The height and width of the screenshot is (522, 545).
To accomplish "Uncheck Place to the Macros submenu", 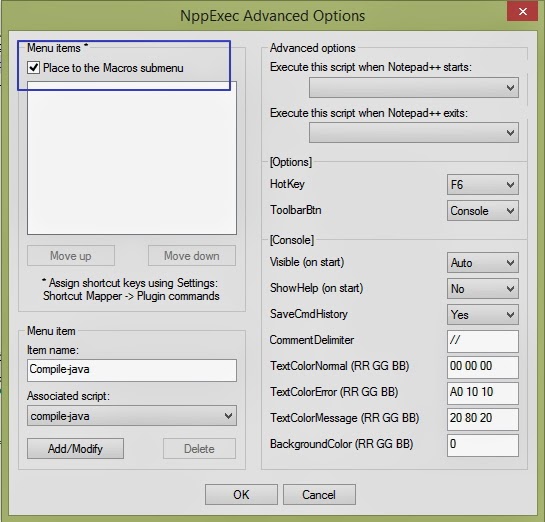I will pyautogui.click(x=33, y=67).
